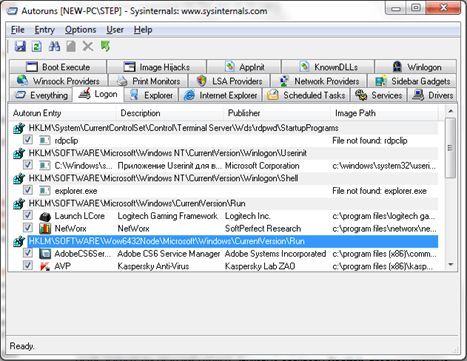Click the vertical scrollbar thumb

coord(450,147)
